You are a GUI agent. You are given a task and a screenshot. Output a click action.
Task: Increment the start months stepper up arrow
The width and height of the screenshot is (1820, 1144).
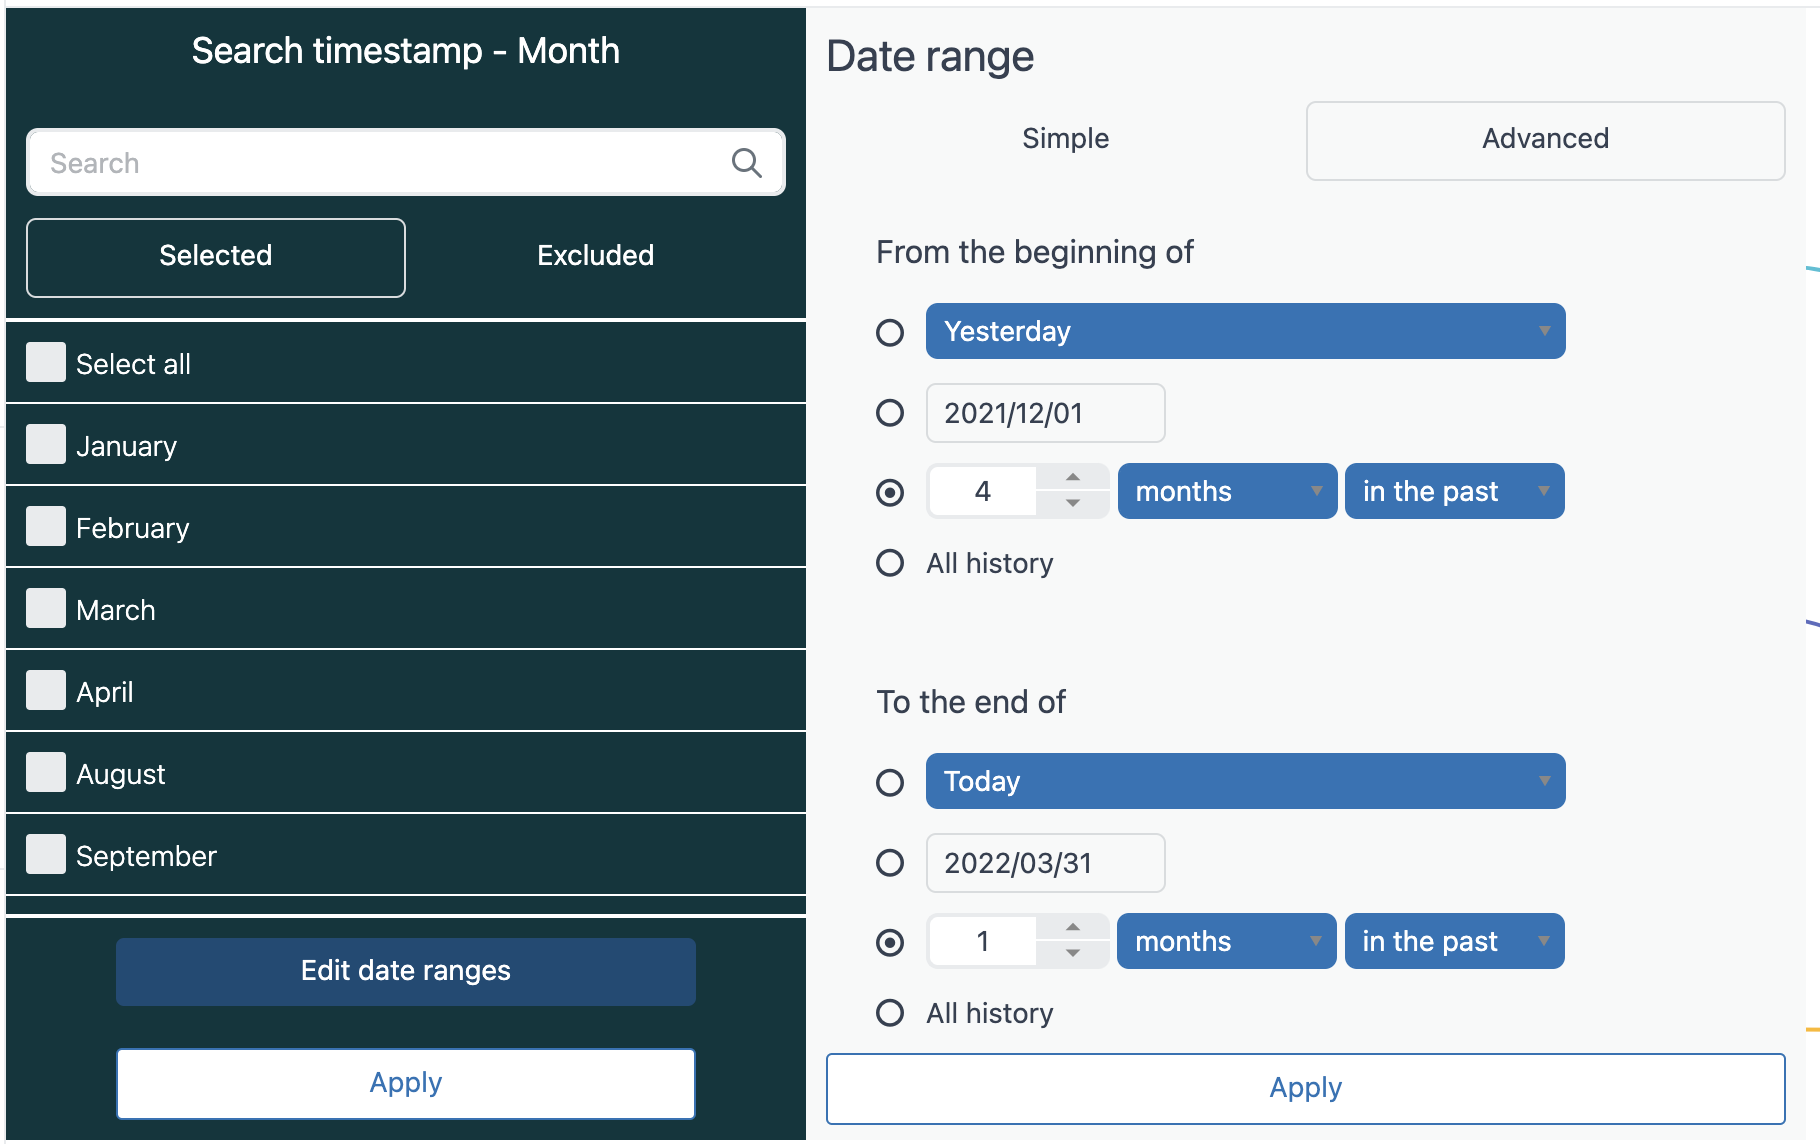pos(1072,478)
